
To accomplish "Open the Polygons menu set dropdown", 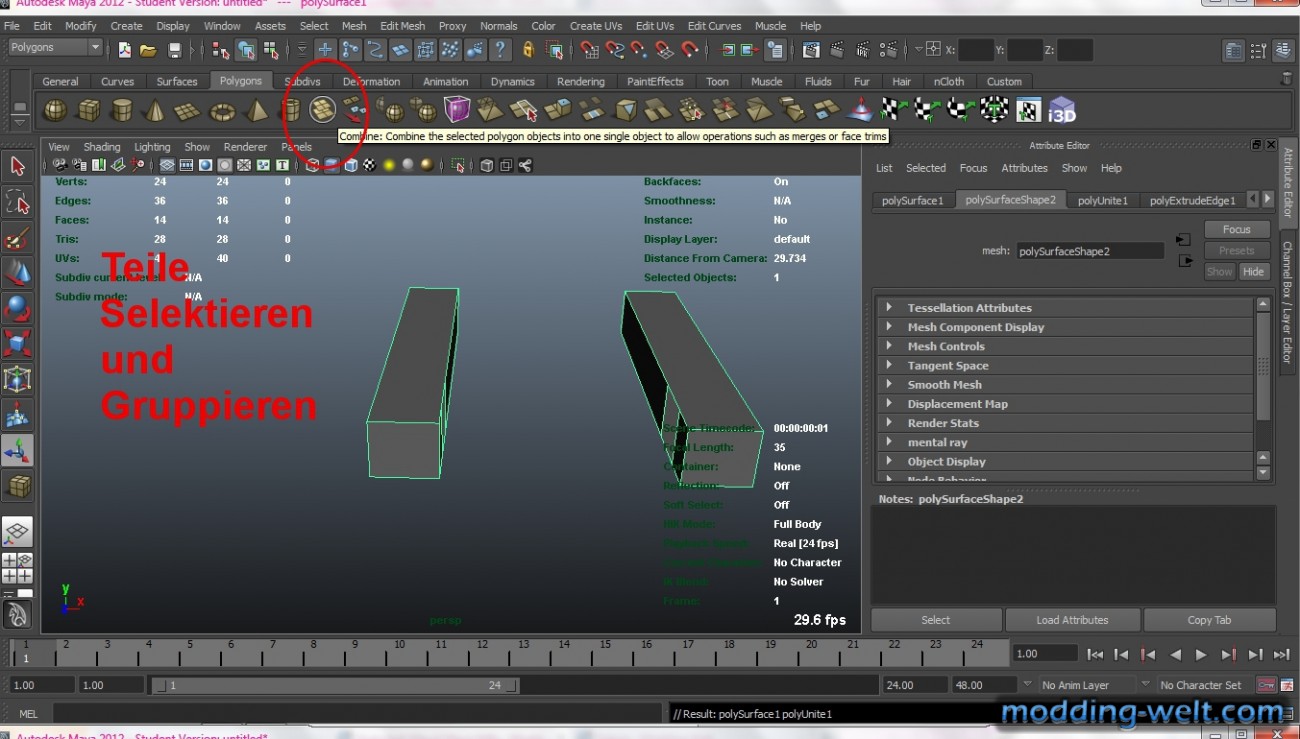I will (x=56, y=48).
